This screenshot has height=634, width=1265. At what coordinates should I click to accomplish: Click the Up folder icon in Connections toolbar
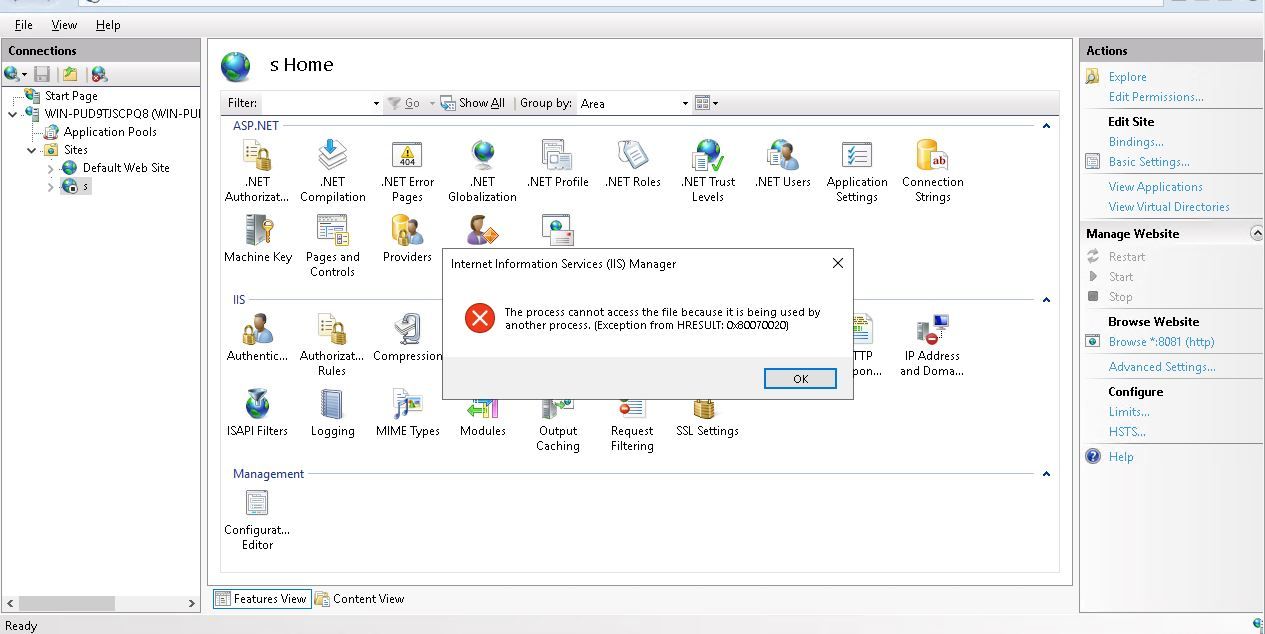[x=70, y=74]
